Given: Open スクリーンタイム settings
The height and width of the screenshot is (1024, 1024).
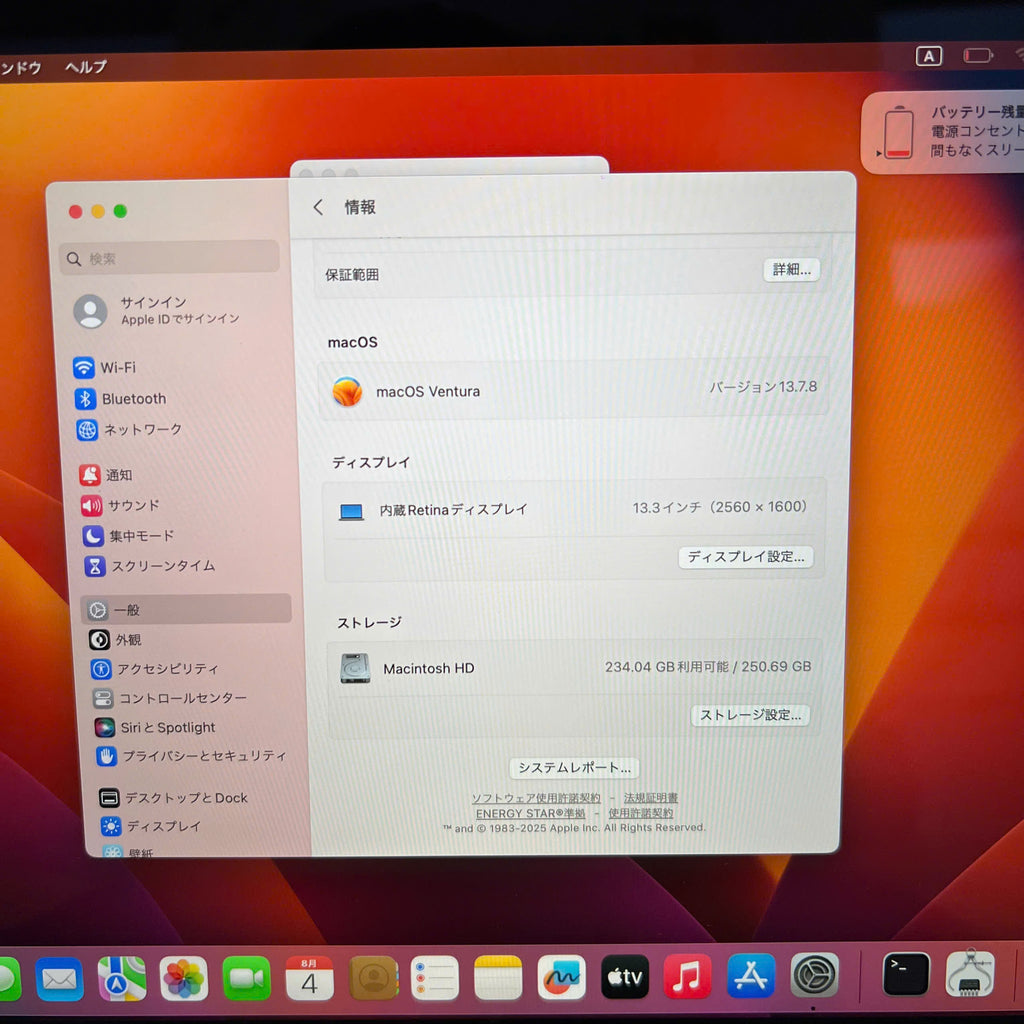Looking at the screenshot, I should (150, 566).
